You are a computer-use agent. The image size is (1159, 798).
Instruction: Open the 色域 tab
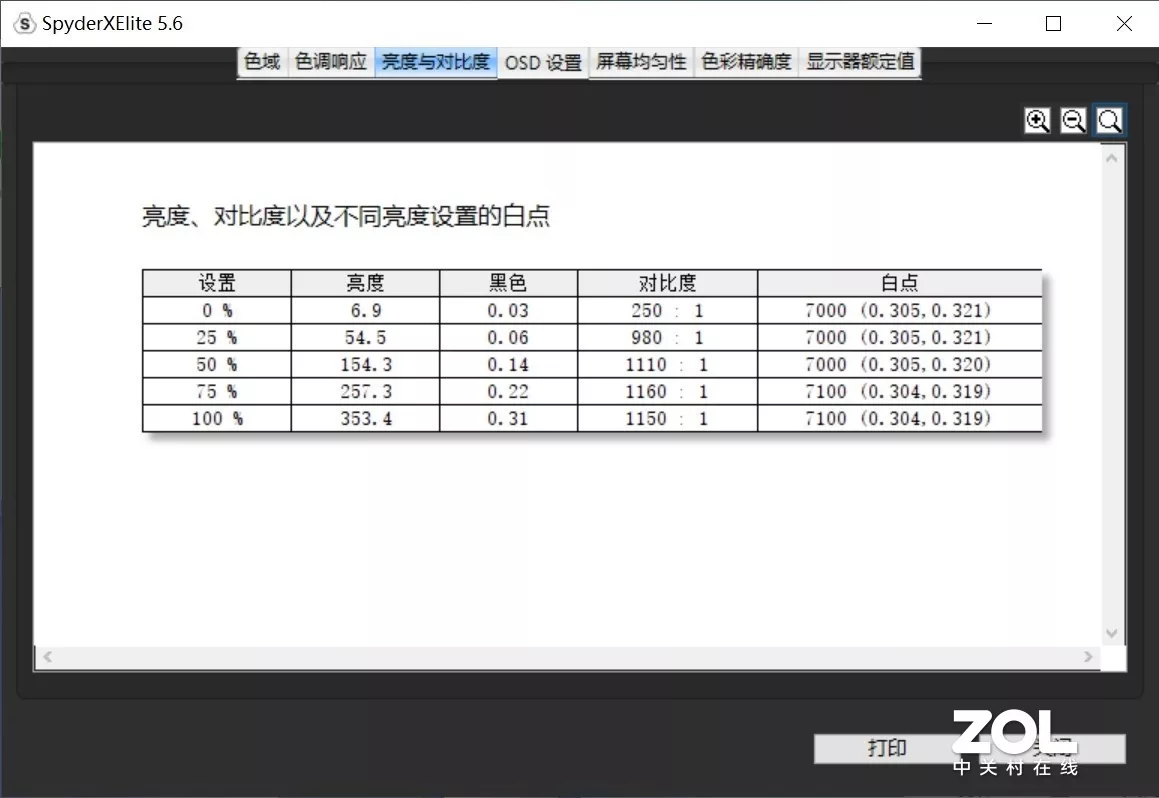coord(262,61)
